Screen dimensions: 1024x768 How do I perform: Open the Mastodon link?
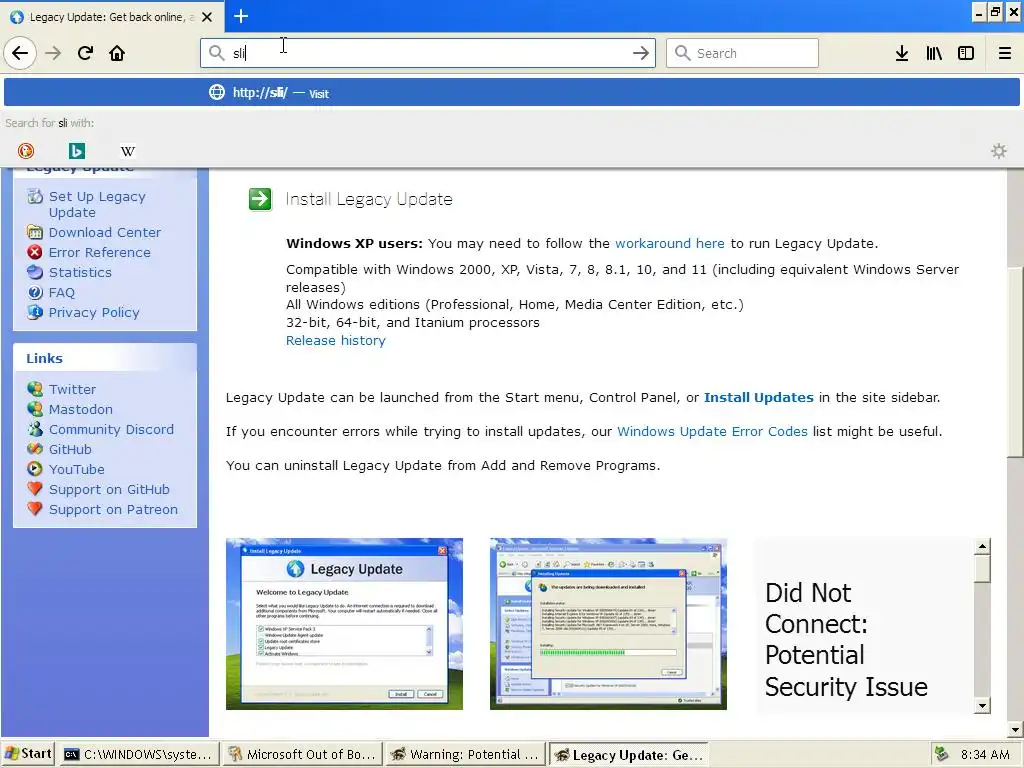(80, 409)
